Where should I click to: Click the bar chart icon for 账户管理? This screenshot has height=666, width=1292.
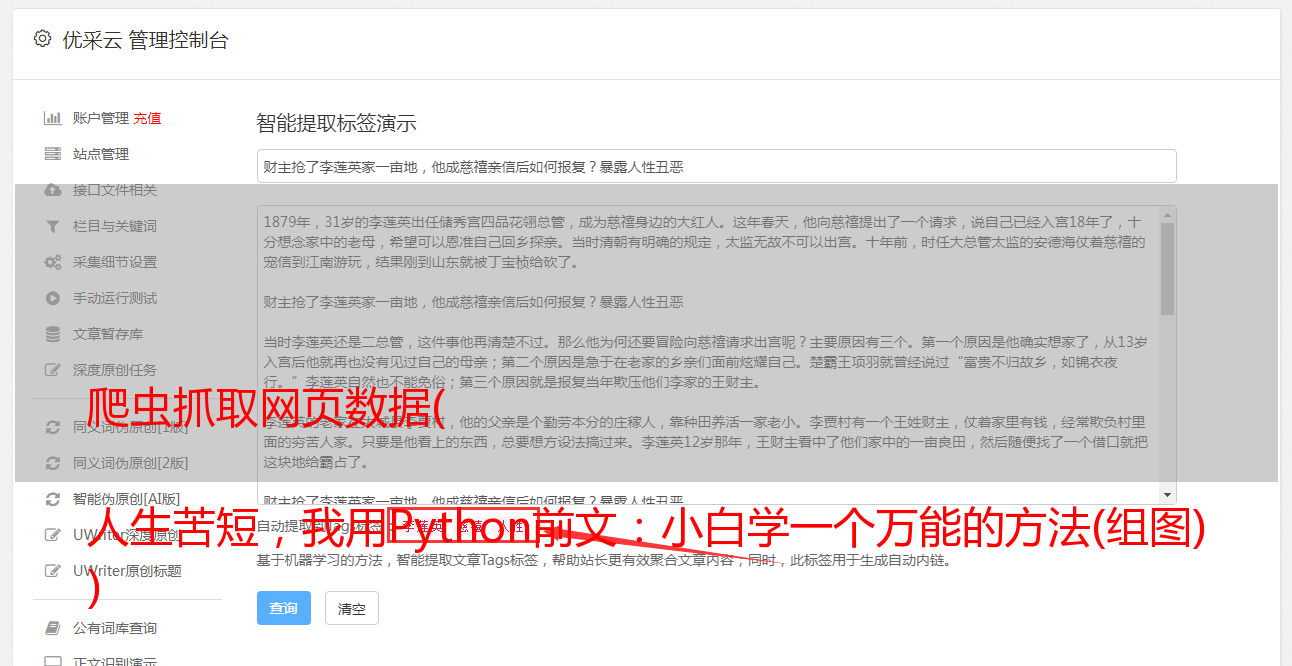(53, 118)
